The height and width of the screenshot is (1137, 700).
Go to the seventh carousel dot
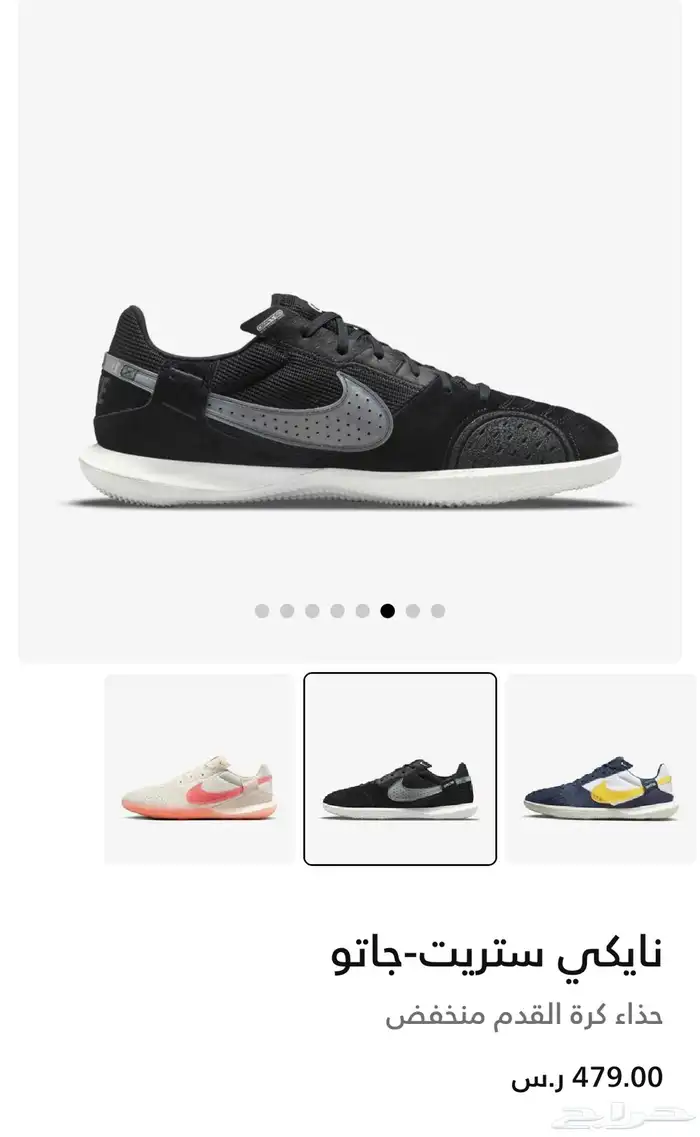413,611
